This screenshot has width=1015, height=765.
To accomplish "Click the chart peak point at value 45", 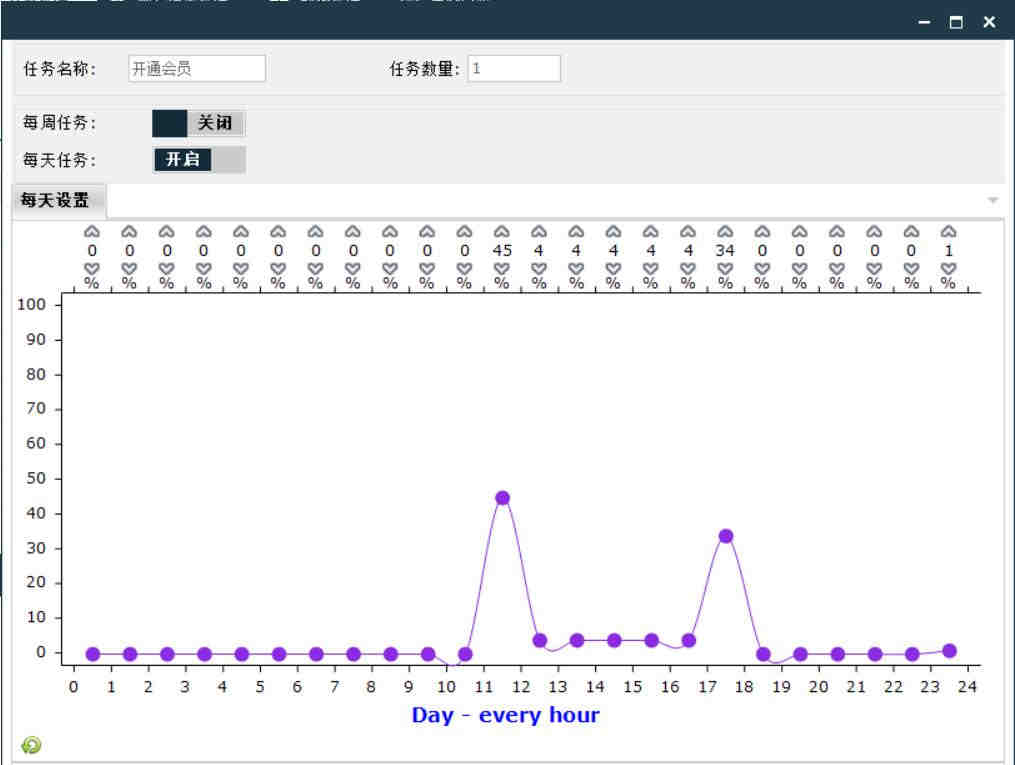I will 502,498.
